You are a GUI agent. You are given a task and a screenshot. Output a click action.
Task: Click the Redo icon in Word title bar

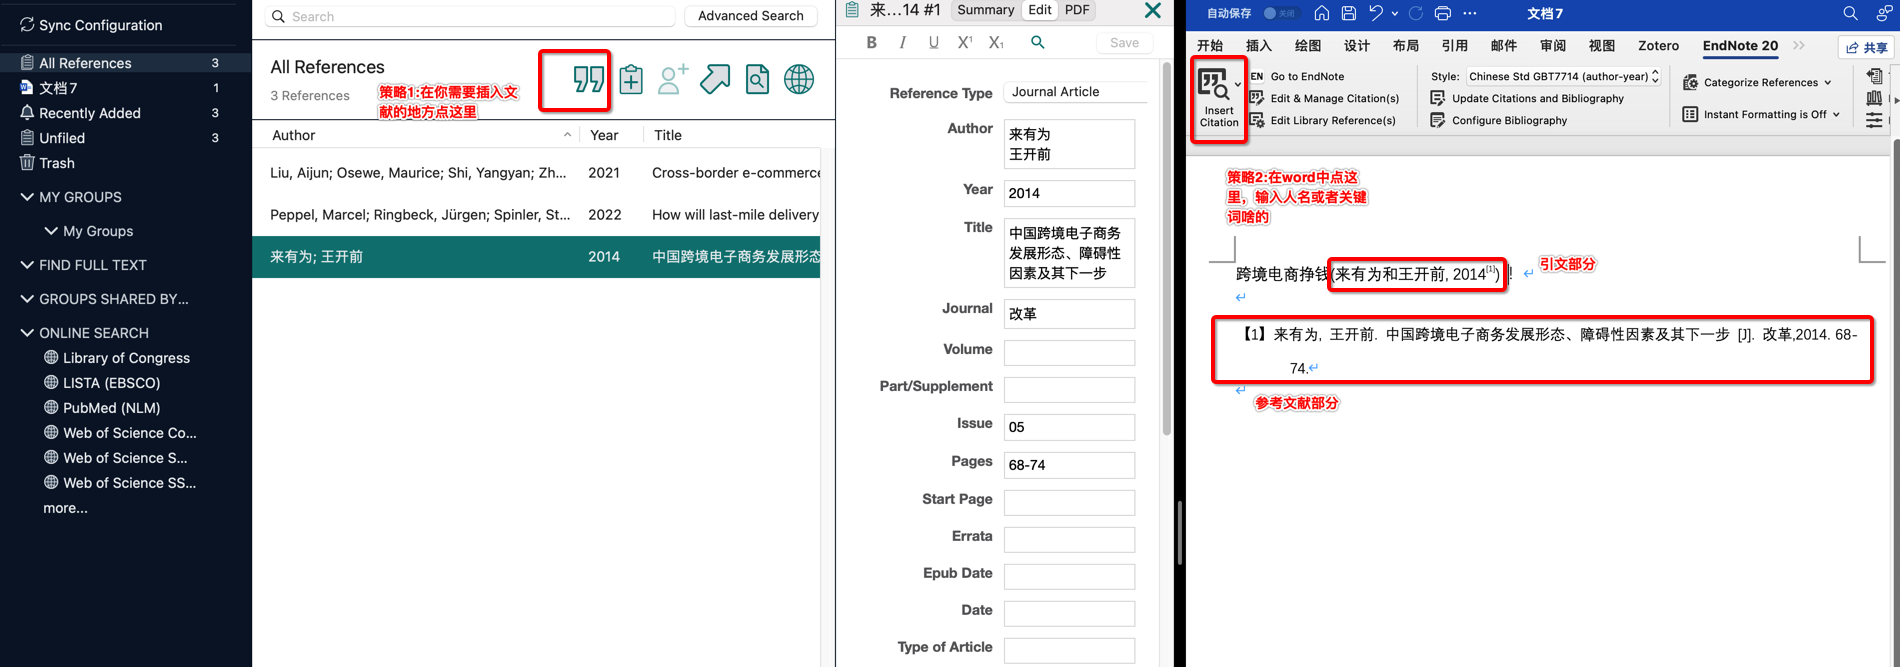tap(1416, 13)
